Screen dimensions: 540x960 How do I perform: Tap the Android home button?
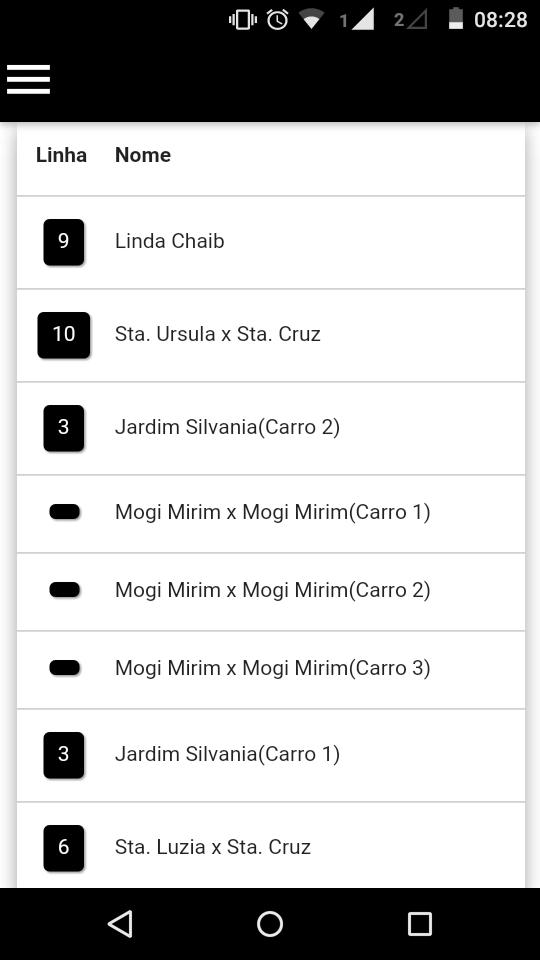(x=270, y=923)
